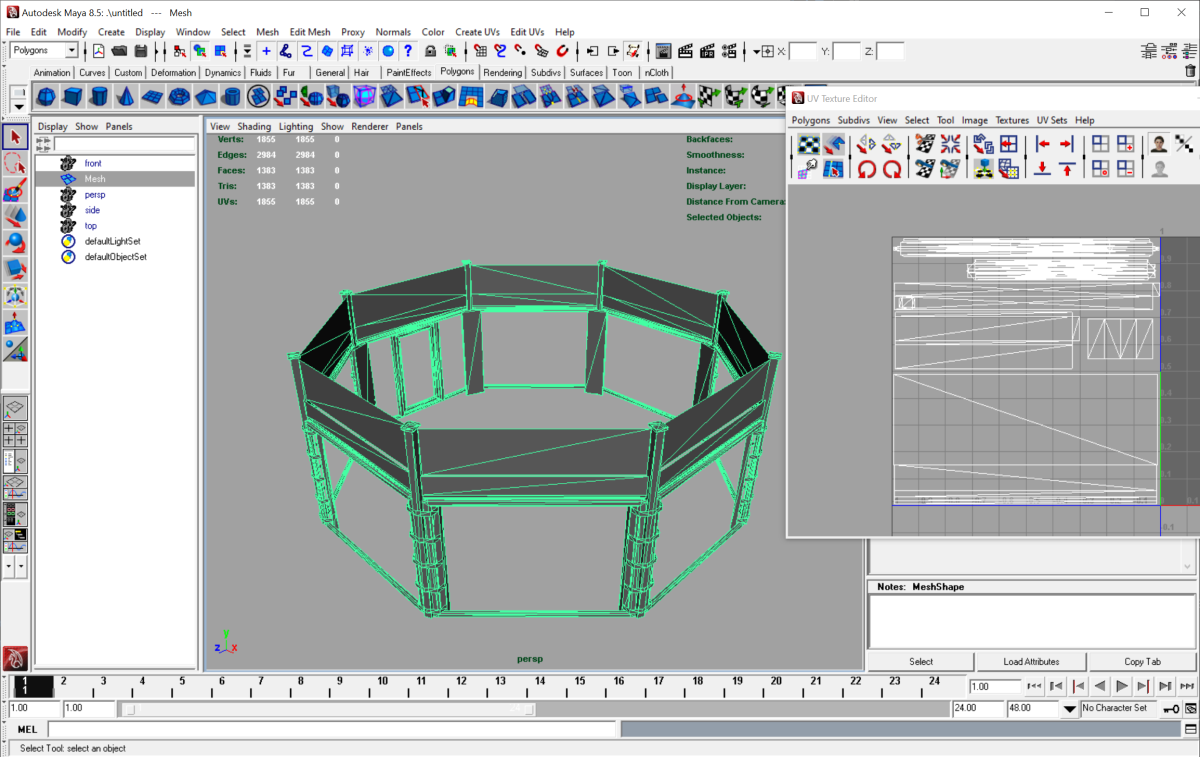Switch to the Rendering shelf tab
This screenshot has height=757, width=1200.
502,72
